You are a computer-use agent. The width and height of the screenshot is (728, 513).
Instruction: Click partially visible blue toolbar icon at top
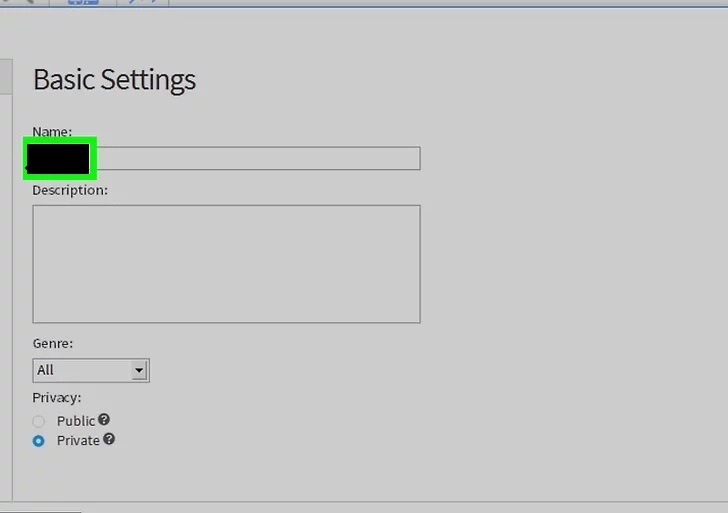pyautogui.click(x=83, y=2)
